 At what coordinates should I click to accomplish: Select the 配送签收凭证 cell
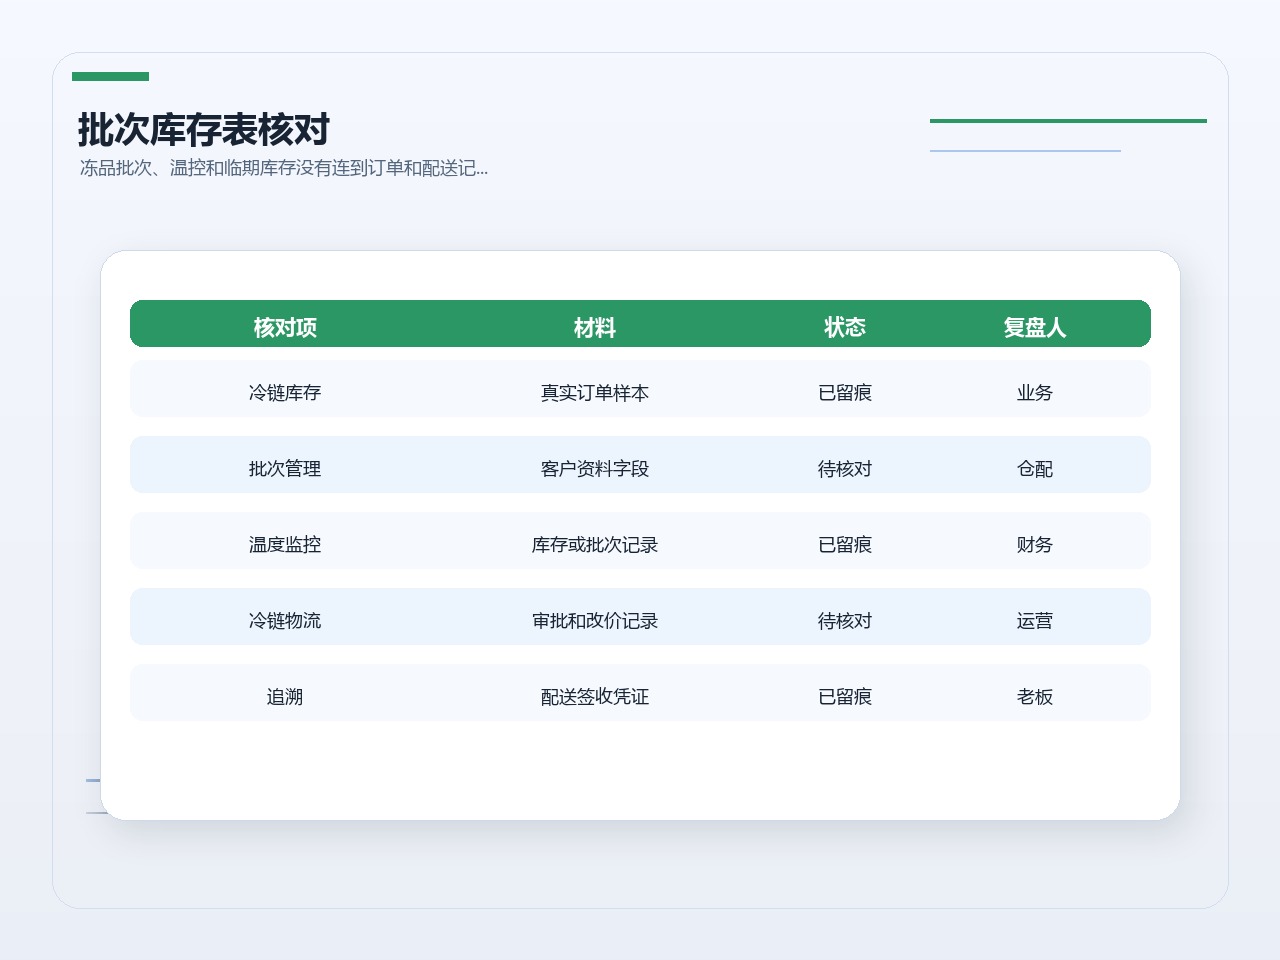[595, 697]
